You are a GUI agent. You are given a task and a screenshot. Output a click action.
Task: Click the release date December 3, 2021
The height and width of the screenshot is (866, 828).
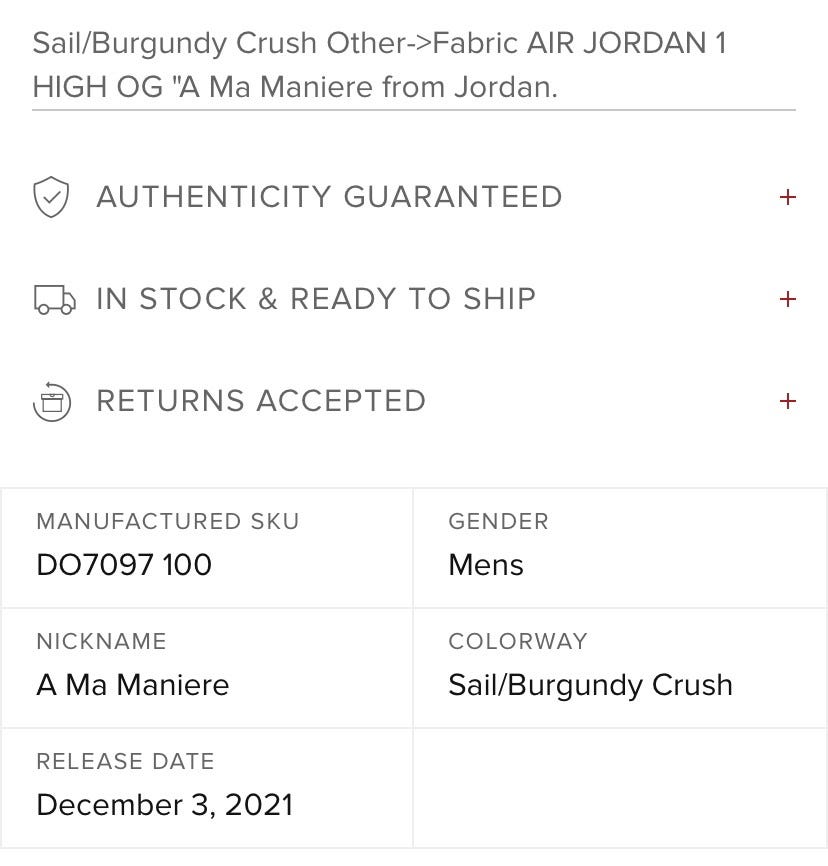165,805
